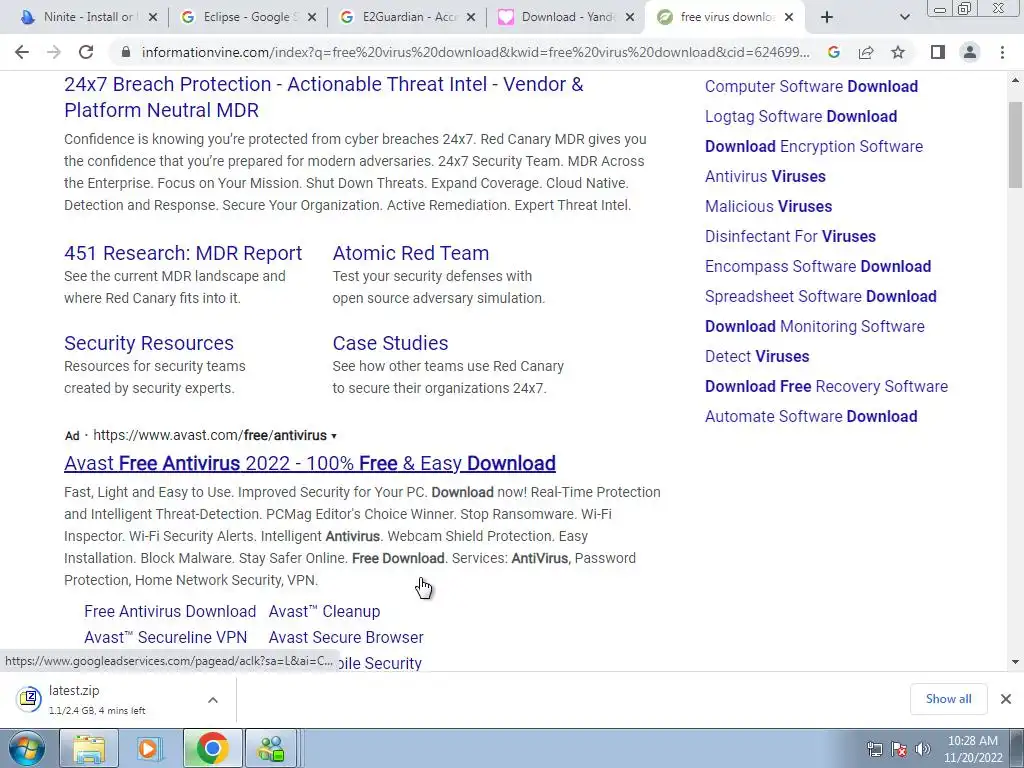Click the vertical scrollbar thumb

[x=1016, y=145]
